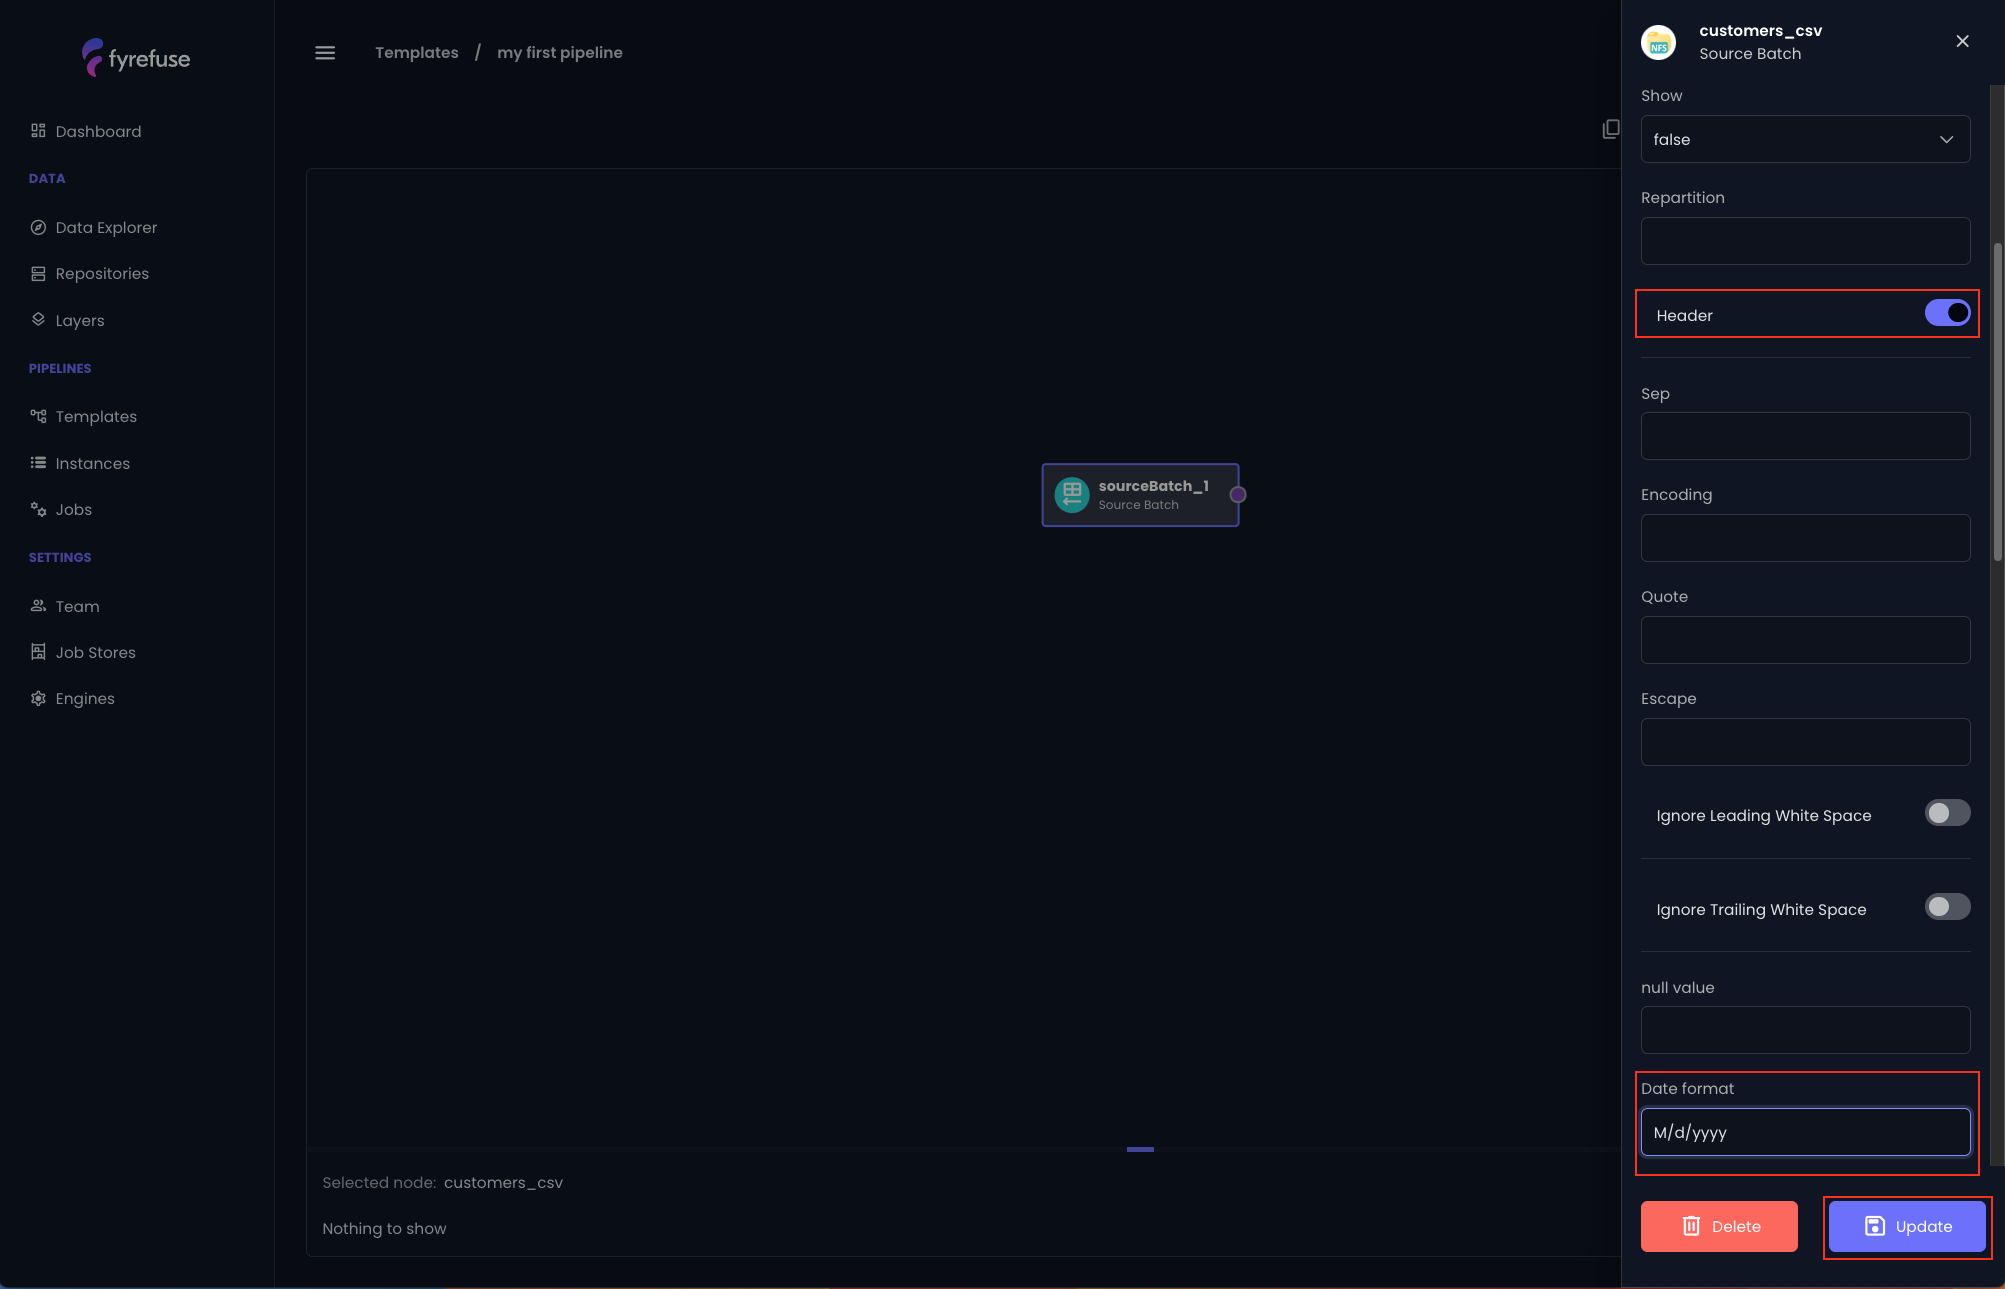Image resolution: width=2005 pixels, height=1289 pixels.
Task: Click the Date format input field
Action: (1805, 1132)
